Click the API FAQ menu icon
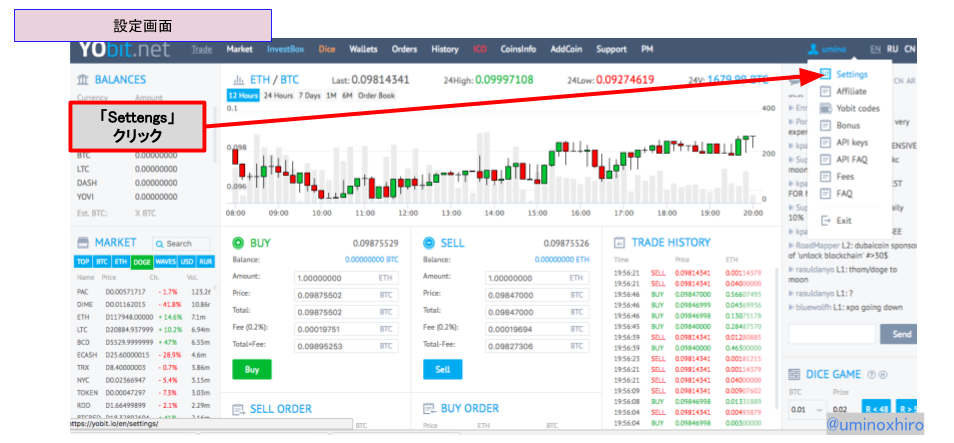This screenshot has height=443, width=954. point(825,159)
